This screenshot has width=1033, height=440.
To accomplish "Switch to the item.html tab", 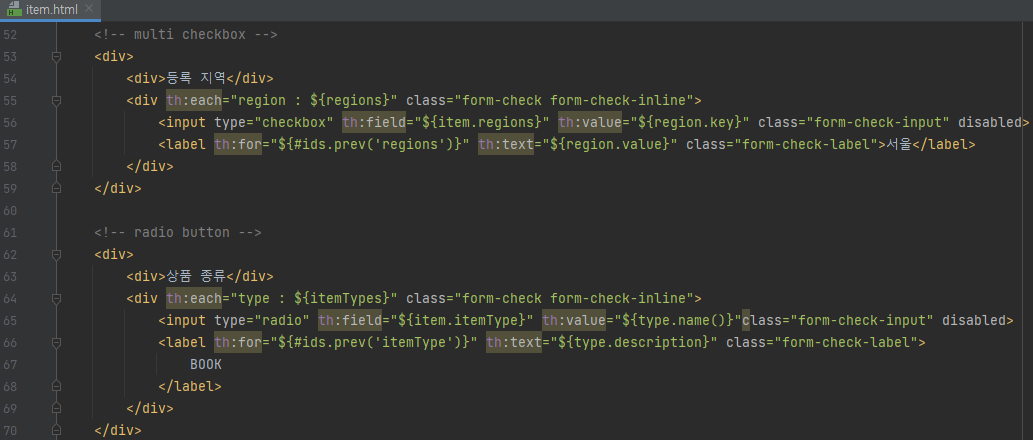I will 51,9.
